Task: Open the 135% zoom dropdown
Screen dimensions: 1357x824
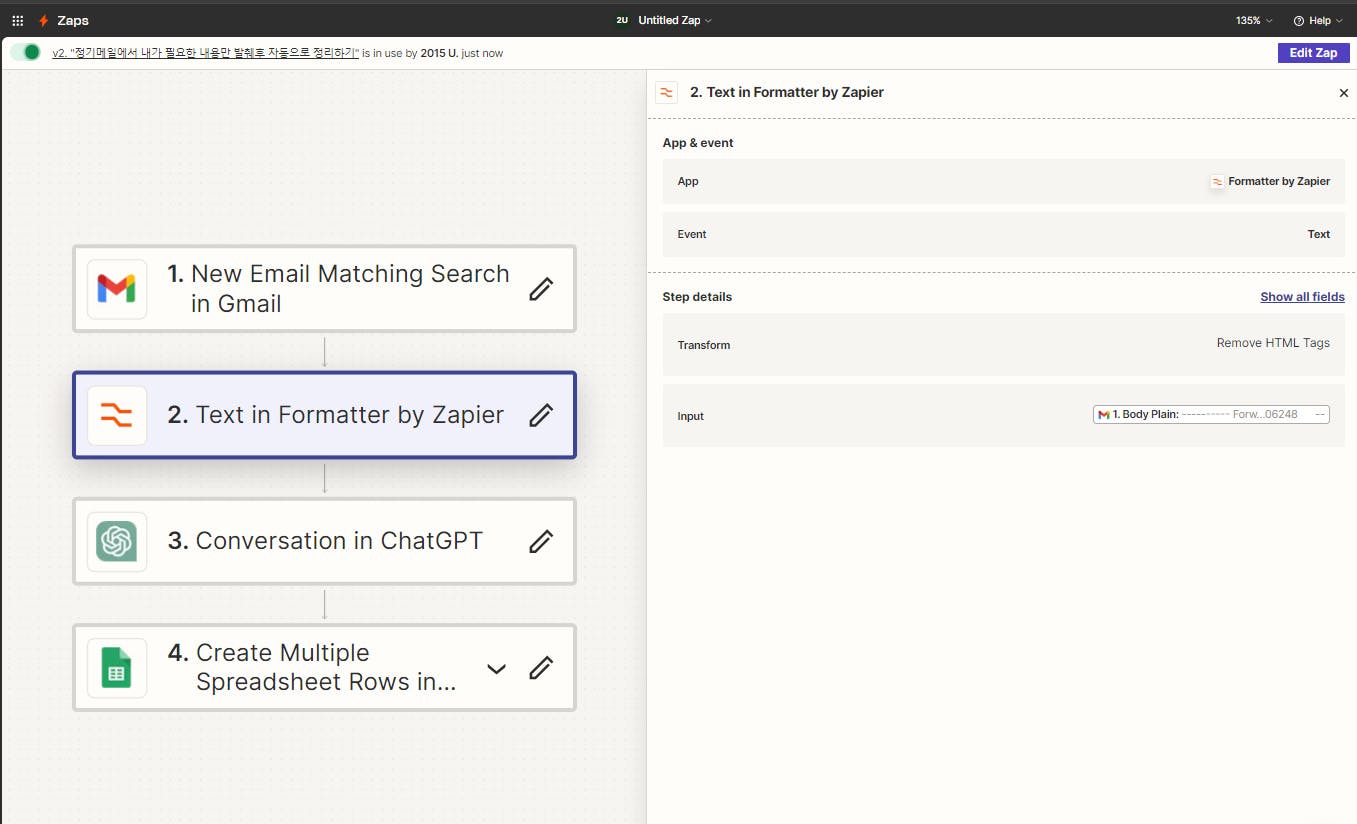Action: pos(1254,20)
